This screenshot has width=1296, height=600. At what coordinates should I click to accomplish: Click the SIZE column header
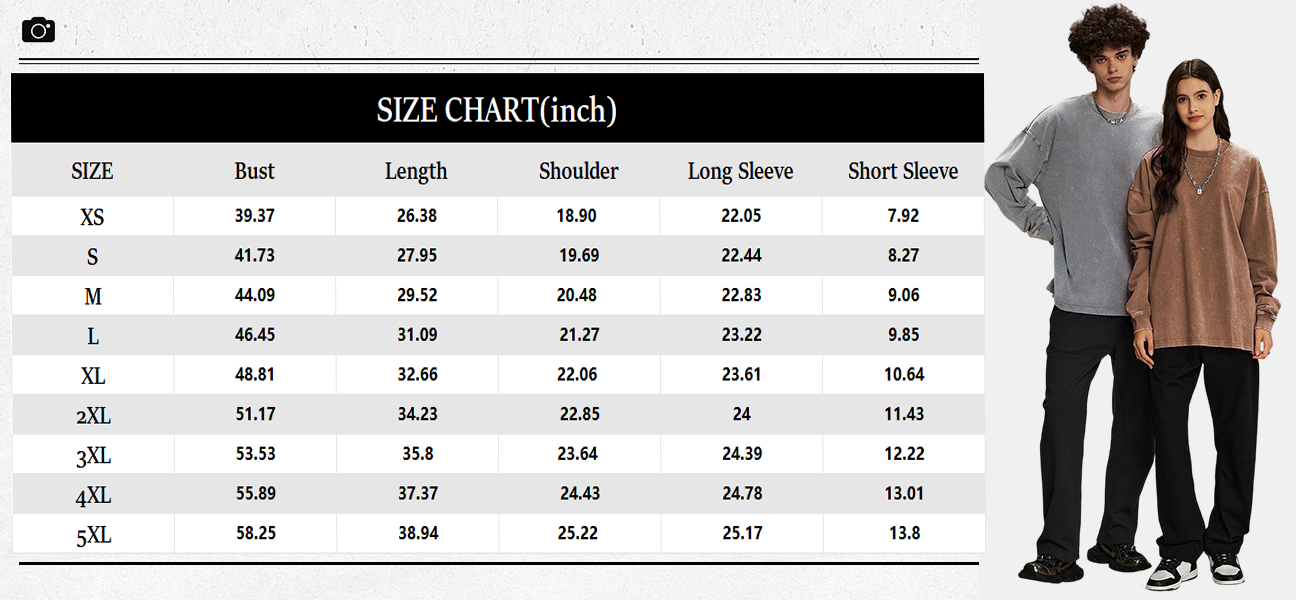pos(92,171)
